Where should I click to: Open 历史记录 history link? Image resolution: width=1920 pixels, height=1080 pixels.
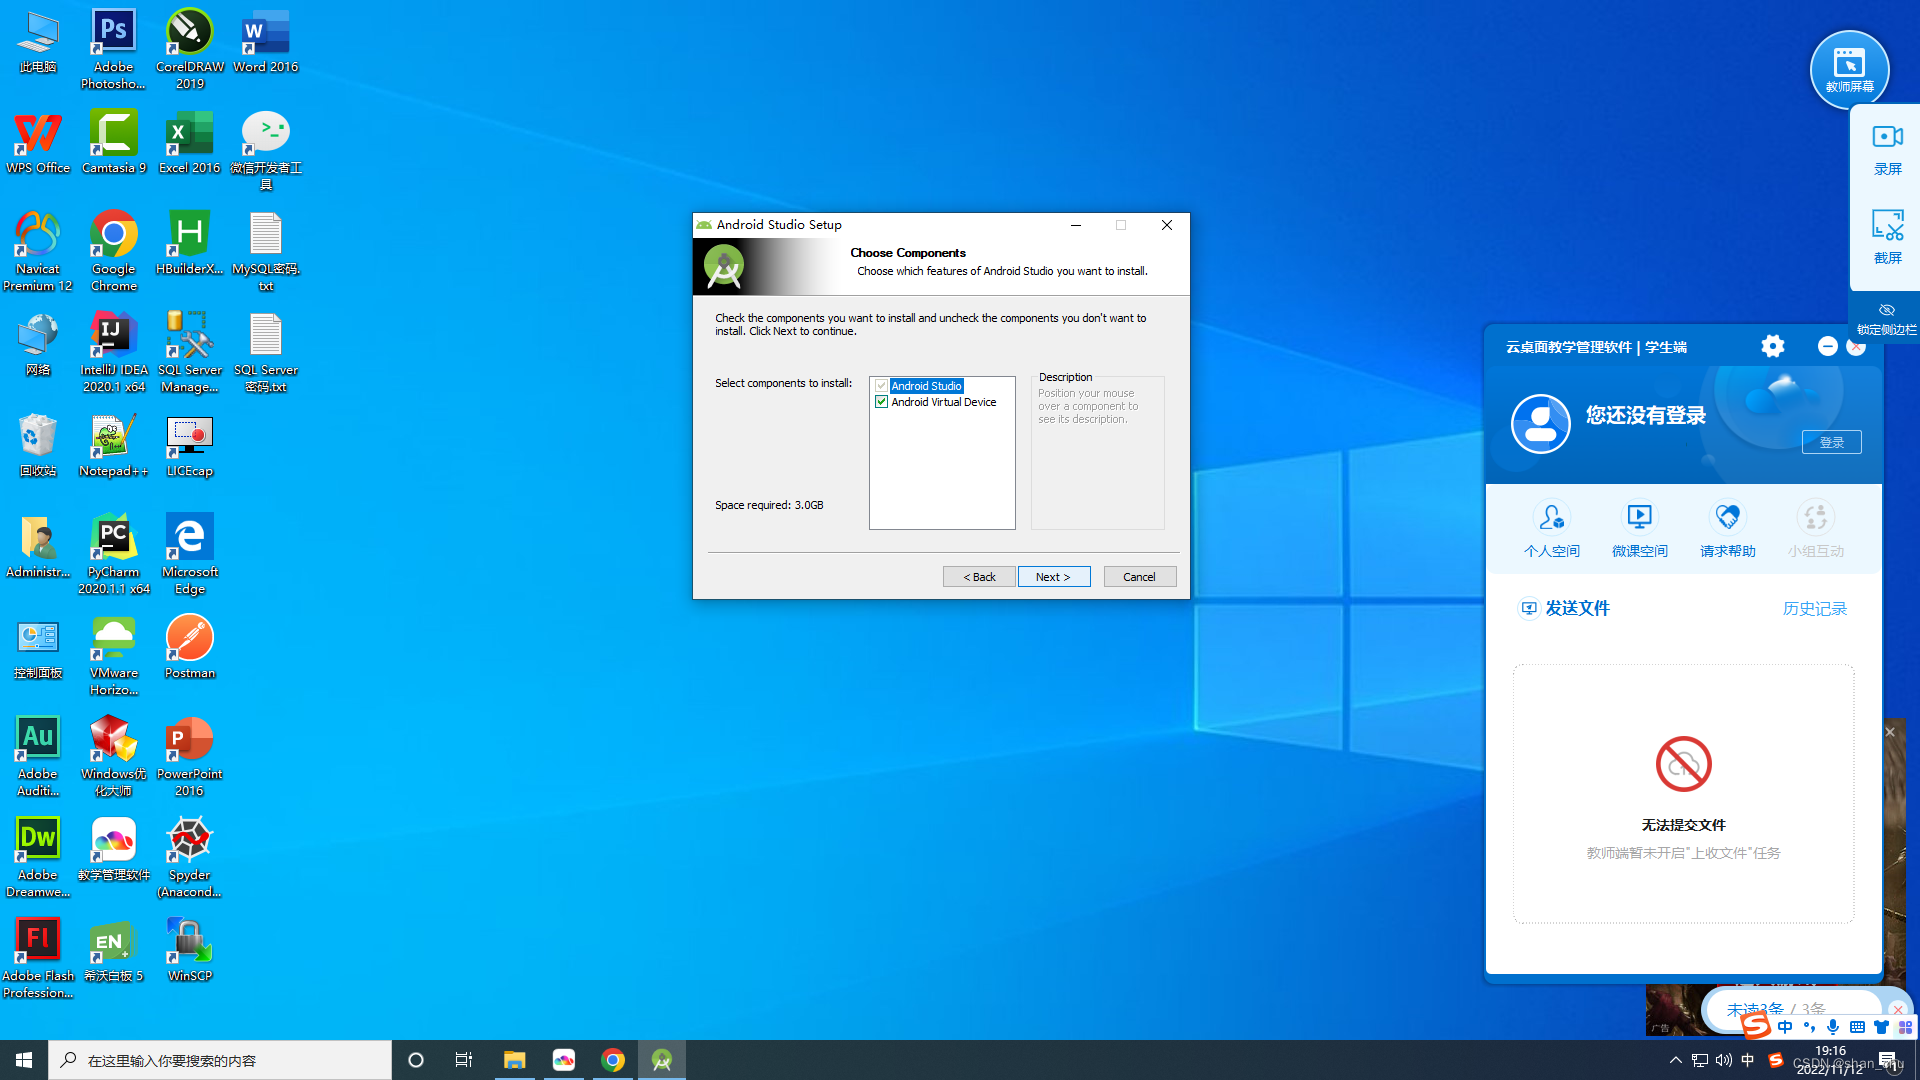point(1814,609)
